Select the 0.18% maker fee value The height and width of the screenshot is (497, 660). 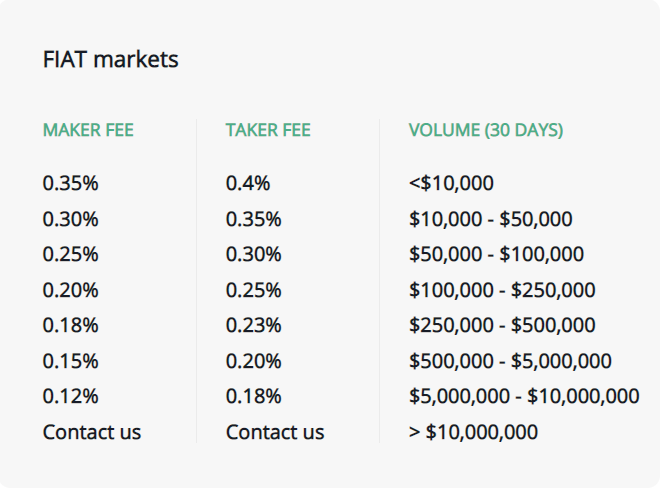[70, 325]
